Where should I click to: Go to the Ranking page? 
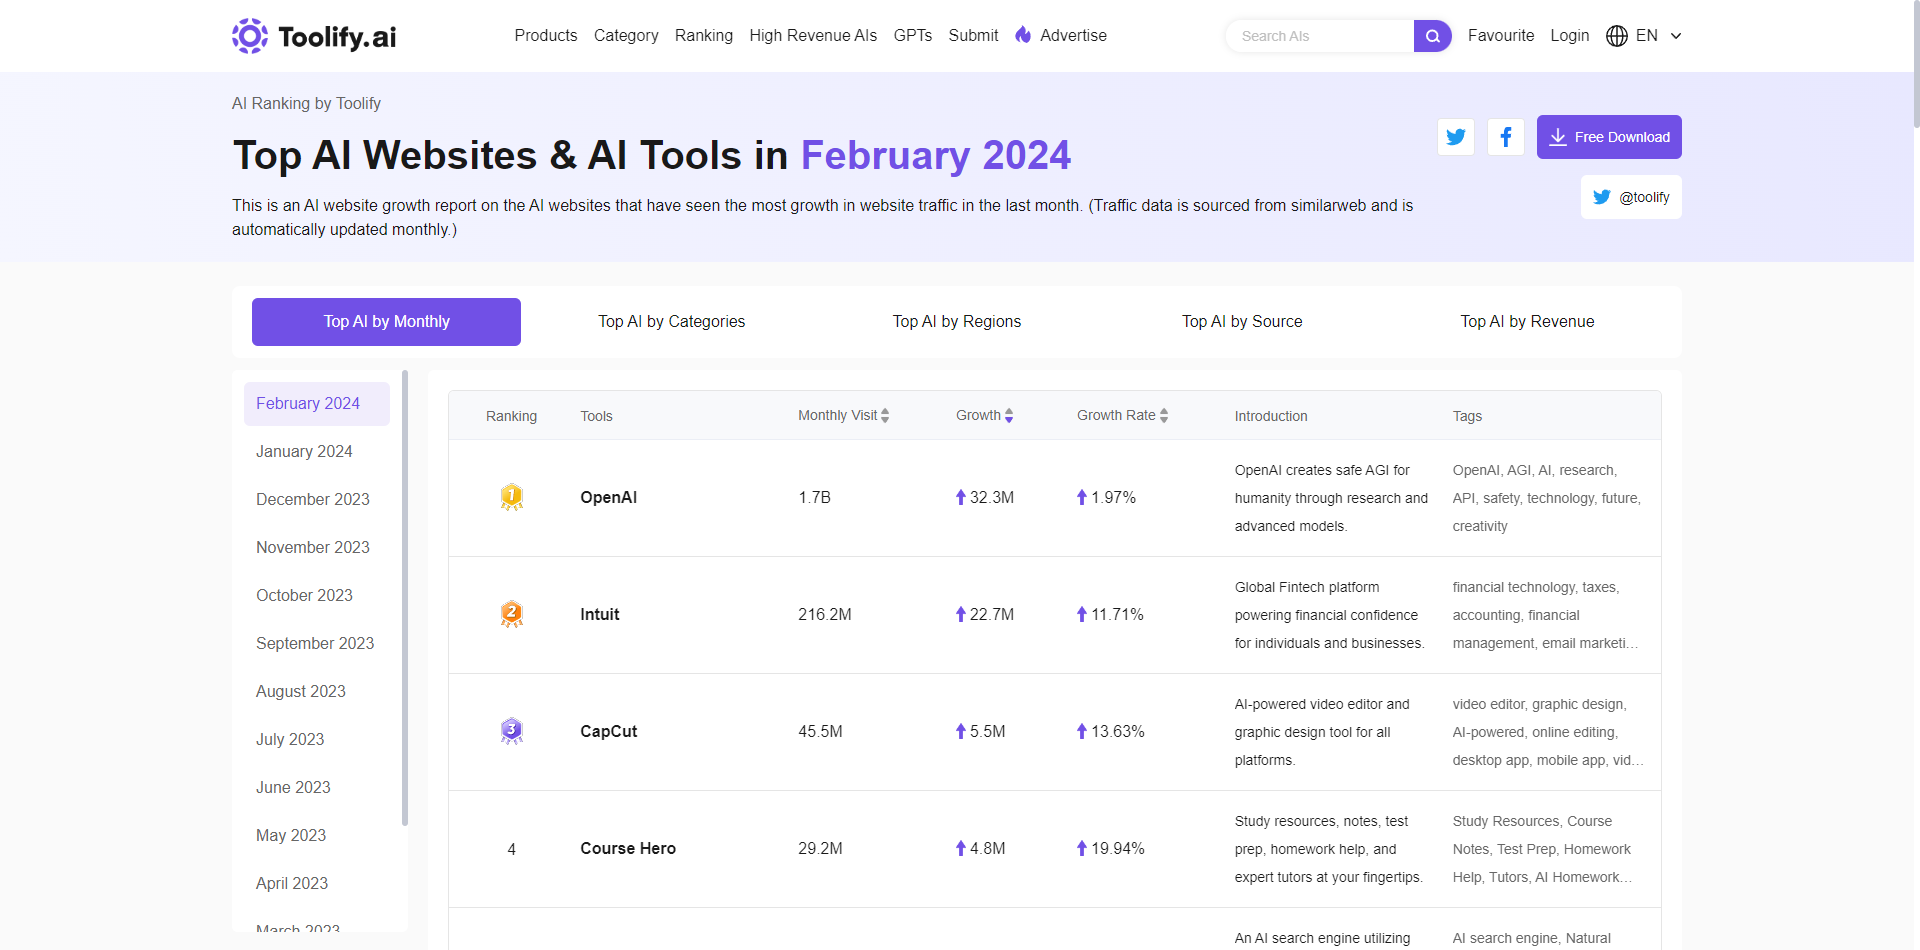(704, 35)
